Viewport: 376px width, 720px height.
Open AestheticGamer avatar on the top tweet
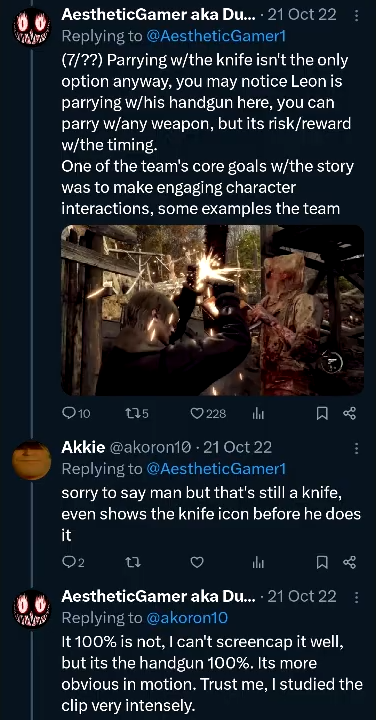tap(32, 27)
